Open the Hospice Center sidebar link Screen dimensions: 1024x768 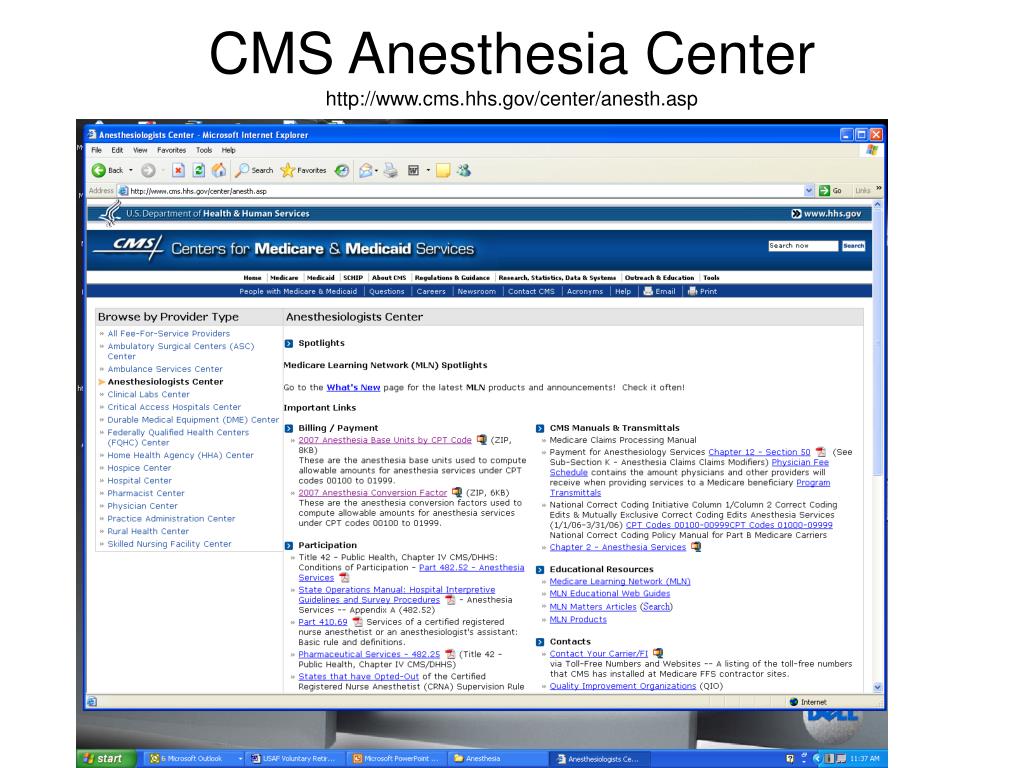click(x=139, y=468)
